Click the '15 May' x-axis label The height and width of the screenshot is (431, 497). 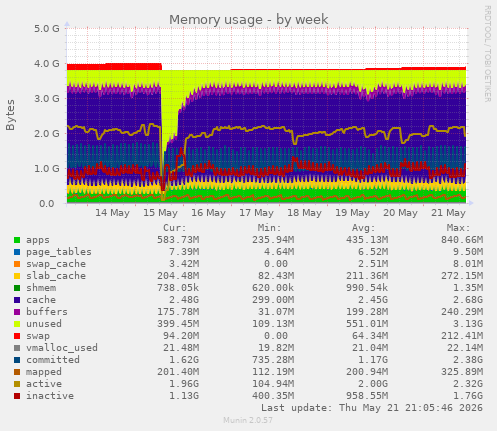click(x=160, y=213)
